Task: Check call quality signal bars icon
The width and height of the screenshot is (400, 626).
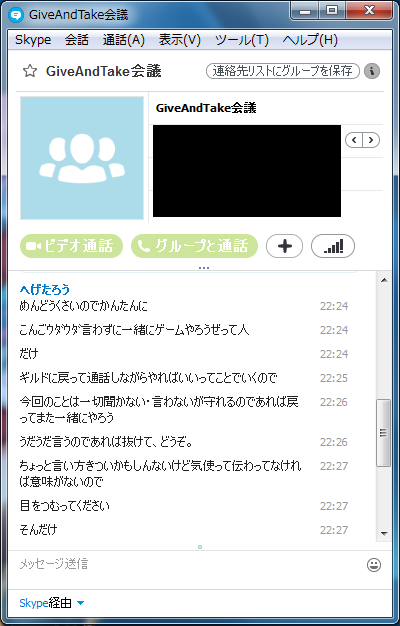Action: 333,246
